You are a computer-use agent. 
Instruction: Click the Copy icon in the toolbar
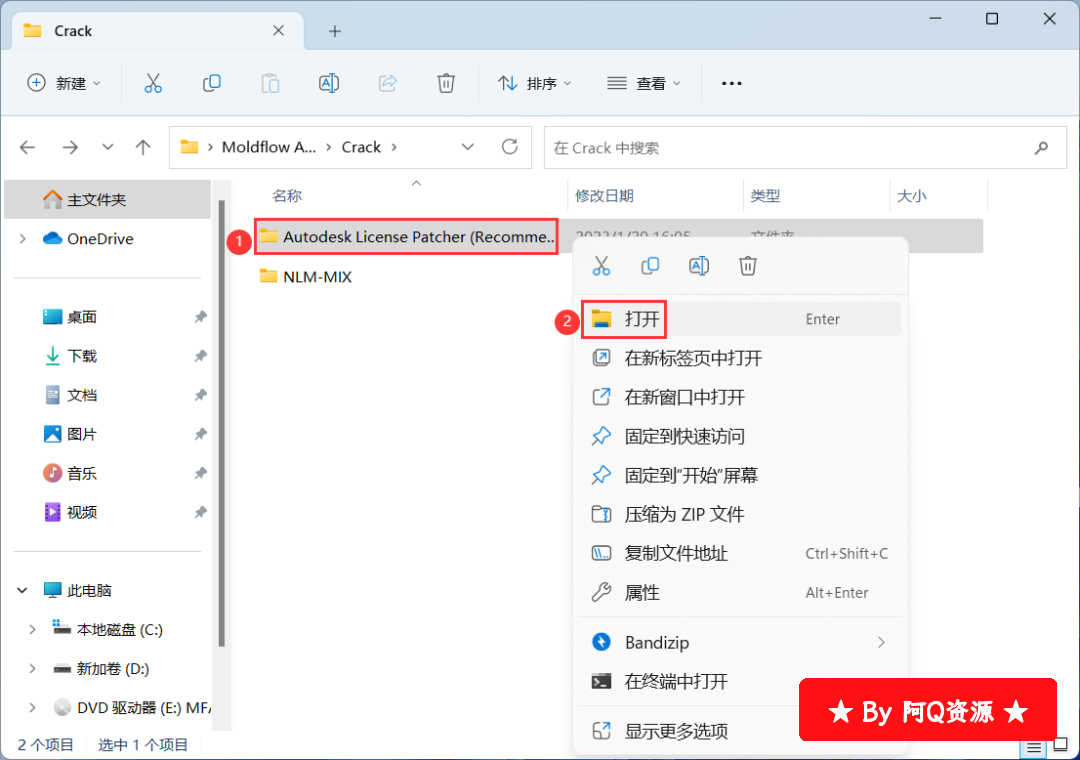(x=211, y=83)
